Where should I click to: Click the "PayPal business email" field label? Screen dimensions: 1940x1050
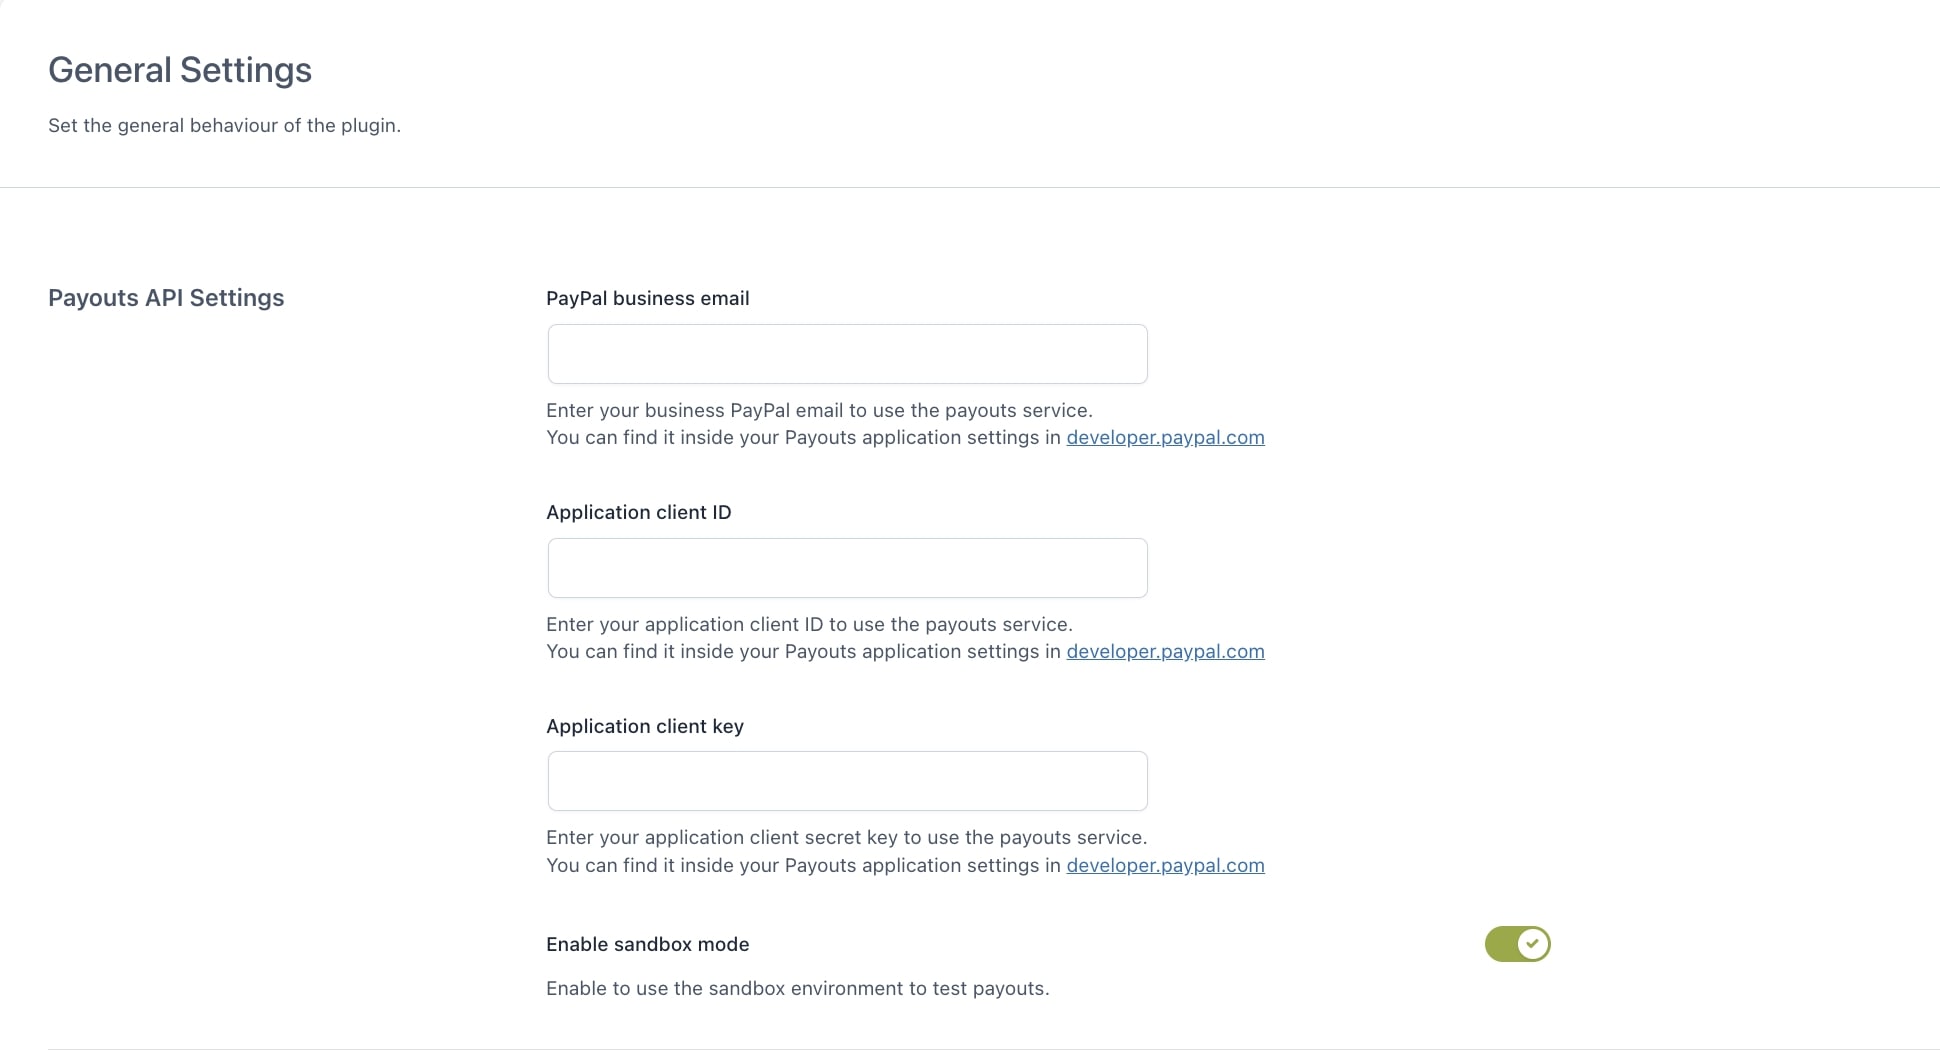(x=647, y=298)
